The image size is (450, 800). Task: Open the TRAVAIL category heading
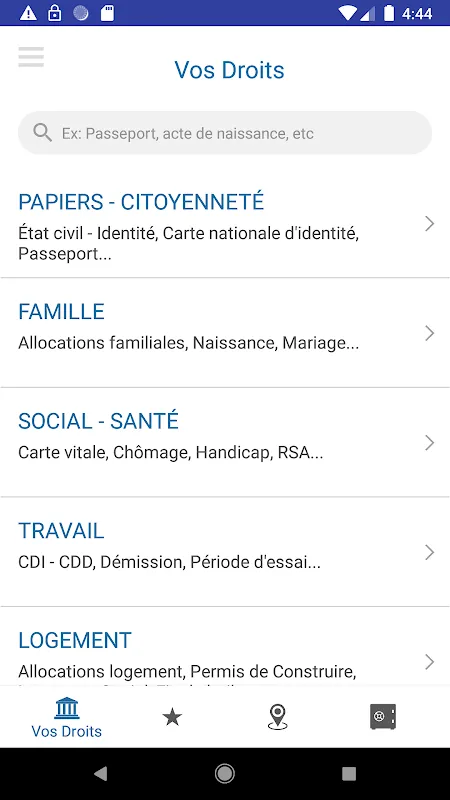(x=61, y=531)
